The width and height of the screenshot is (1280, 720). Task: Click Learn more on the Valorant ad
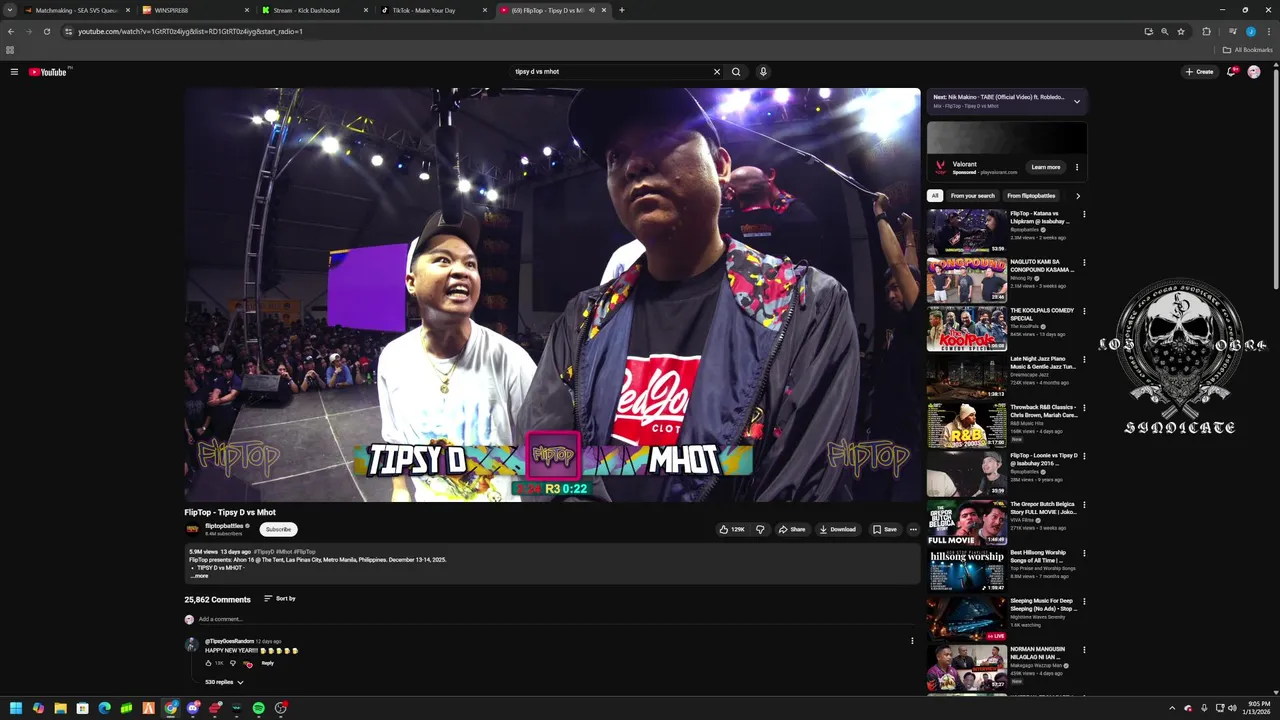tap(1046, 167)
